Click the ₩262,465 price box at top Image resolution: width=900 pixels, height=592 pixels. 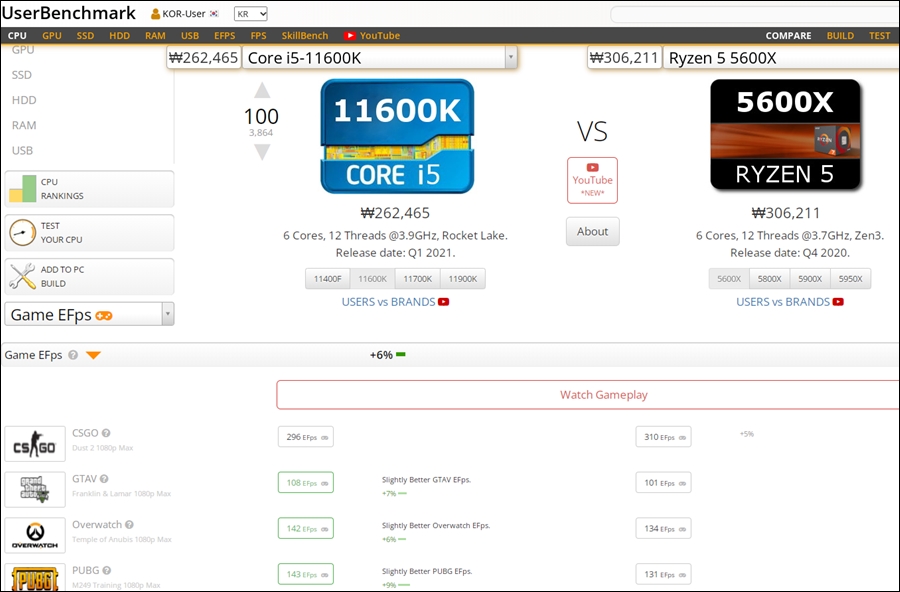point(204,58)
